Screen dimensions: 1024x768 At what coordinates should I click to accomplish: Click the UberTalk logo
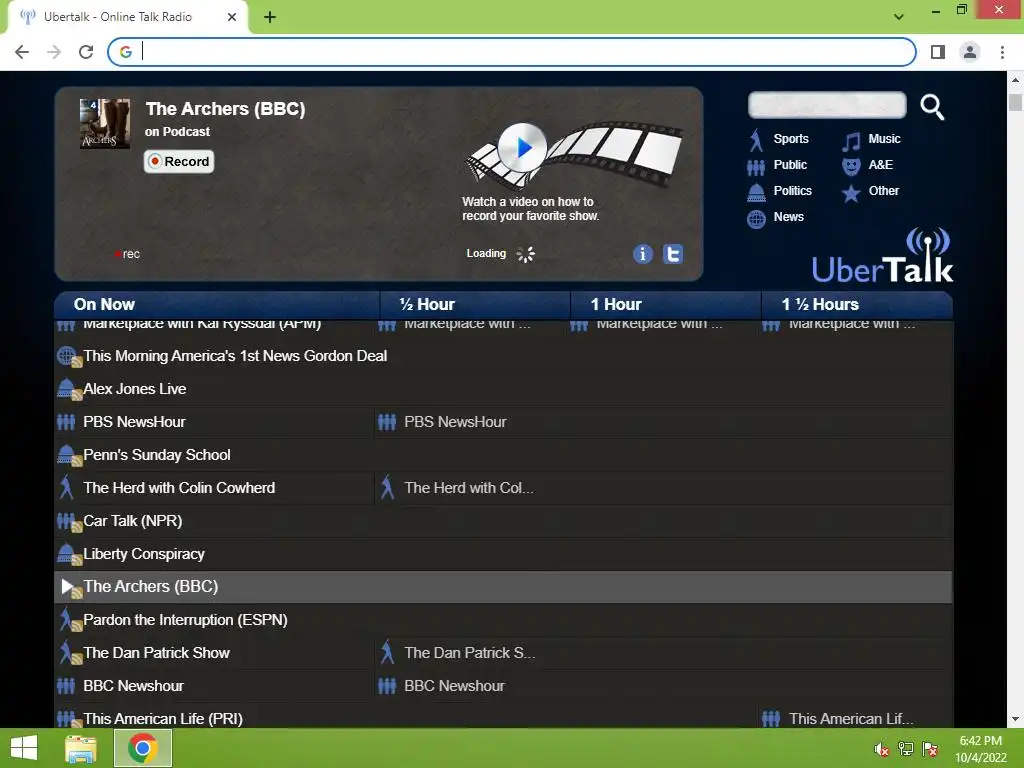(x=882, y=255)
